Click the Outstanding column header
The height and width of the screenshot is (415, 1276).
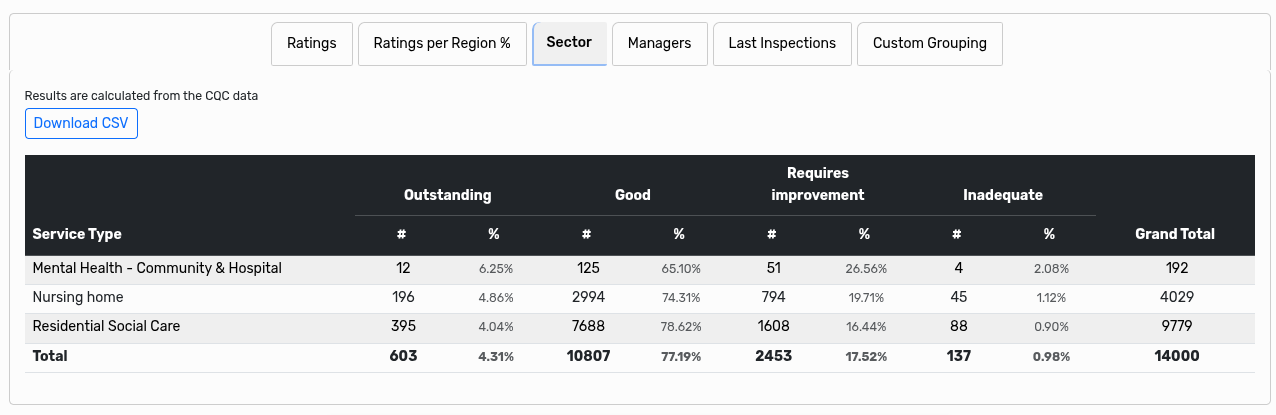tap(447, 195)
